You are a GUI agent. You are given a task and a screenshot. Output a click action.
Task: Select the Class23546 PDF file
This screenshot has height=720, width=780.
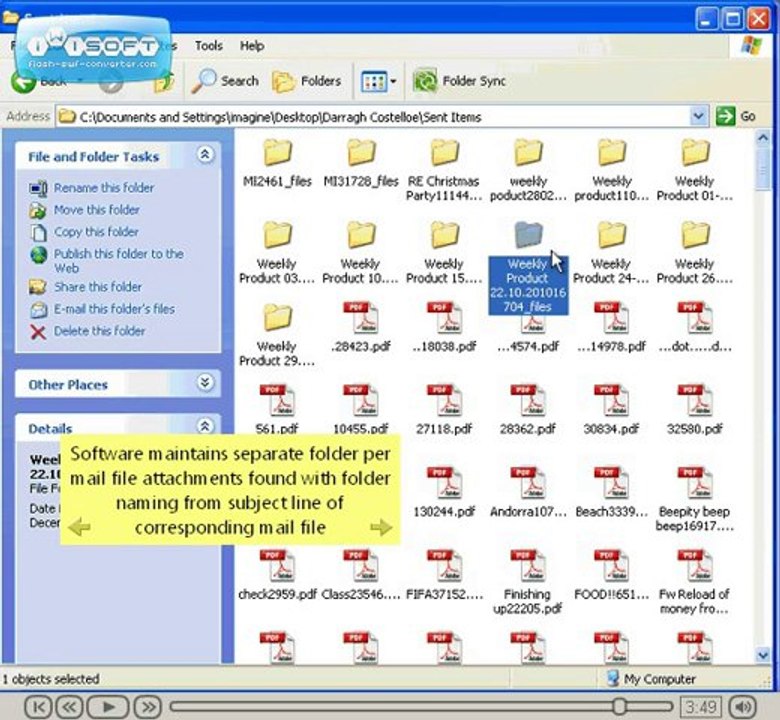tap(361, 575)
